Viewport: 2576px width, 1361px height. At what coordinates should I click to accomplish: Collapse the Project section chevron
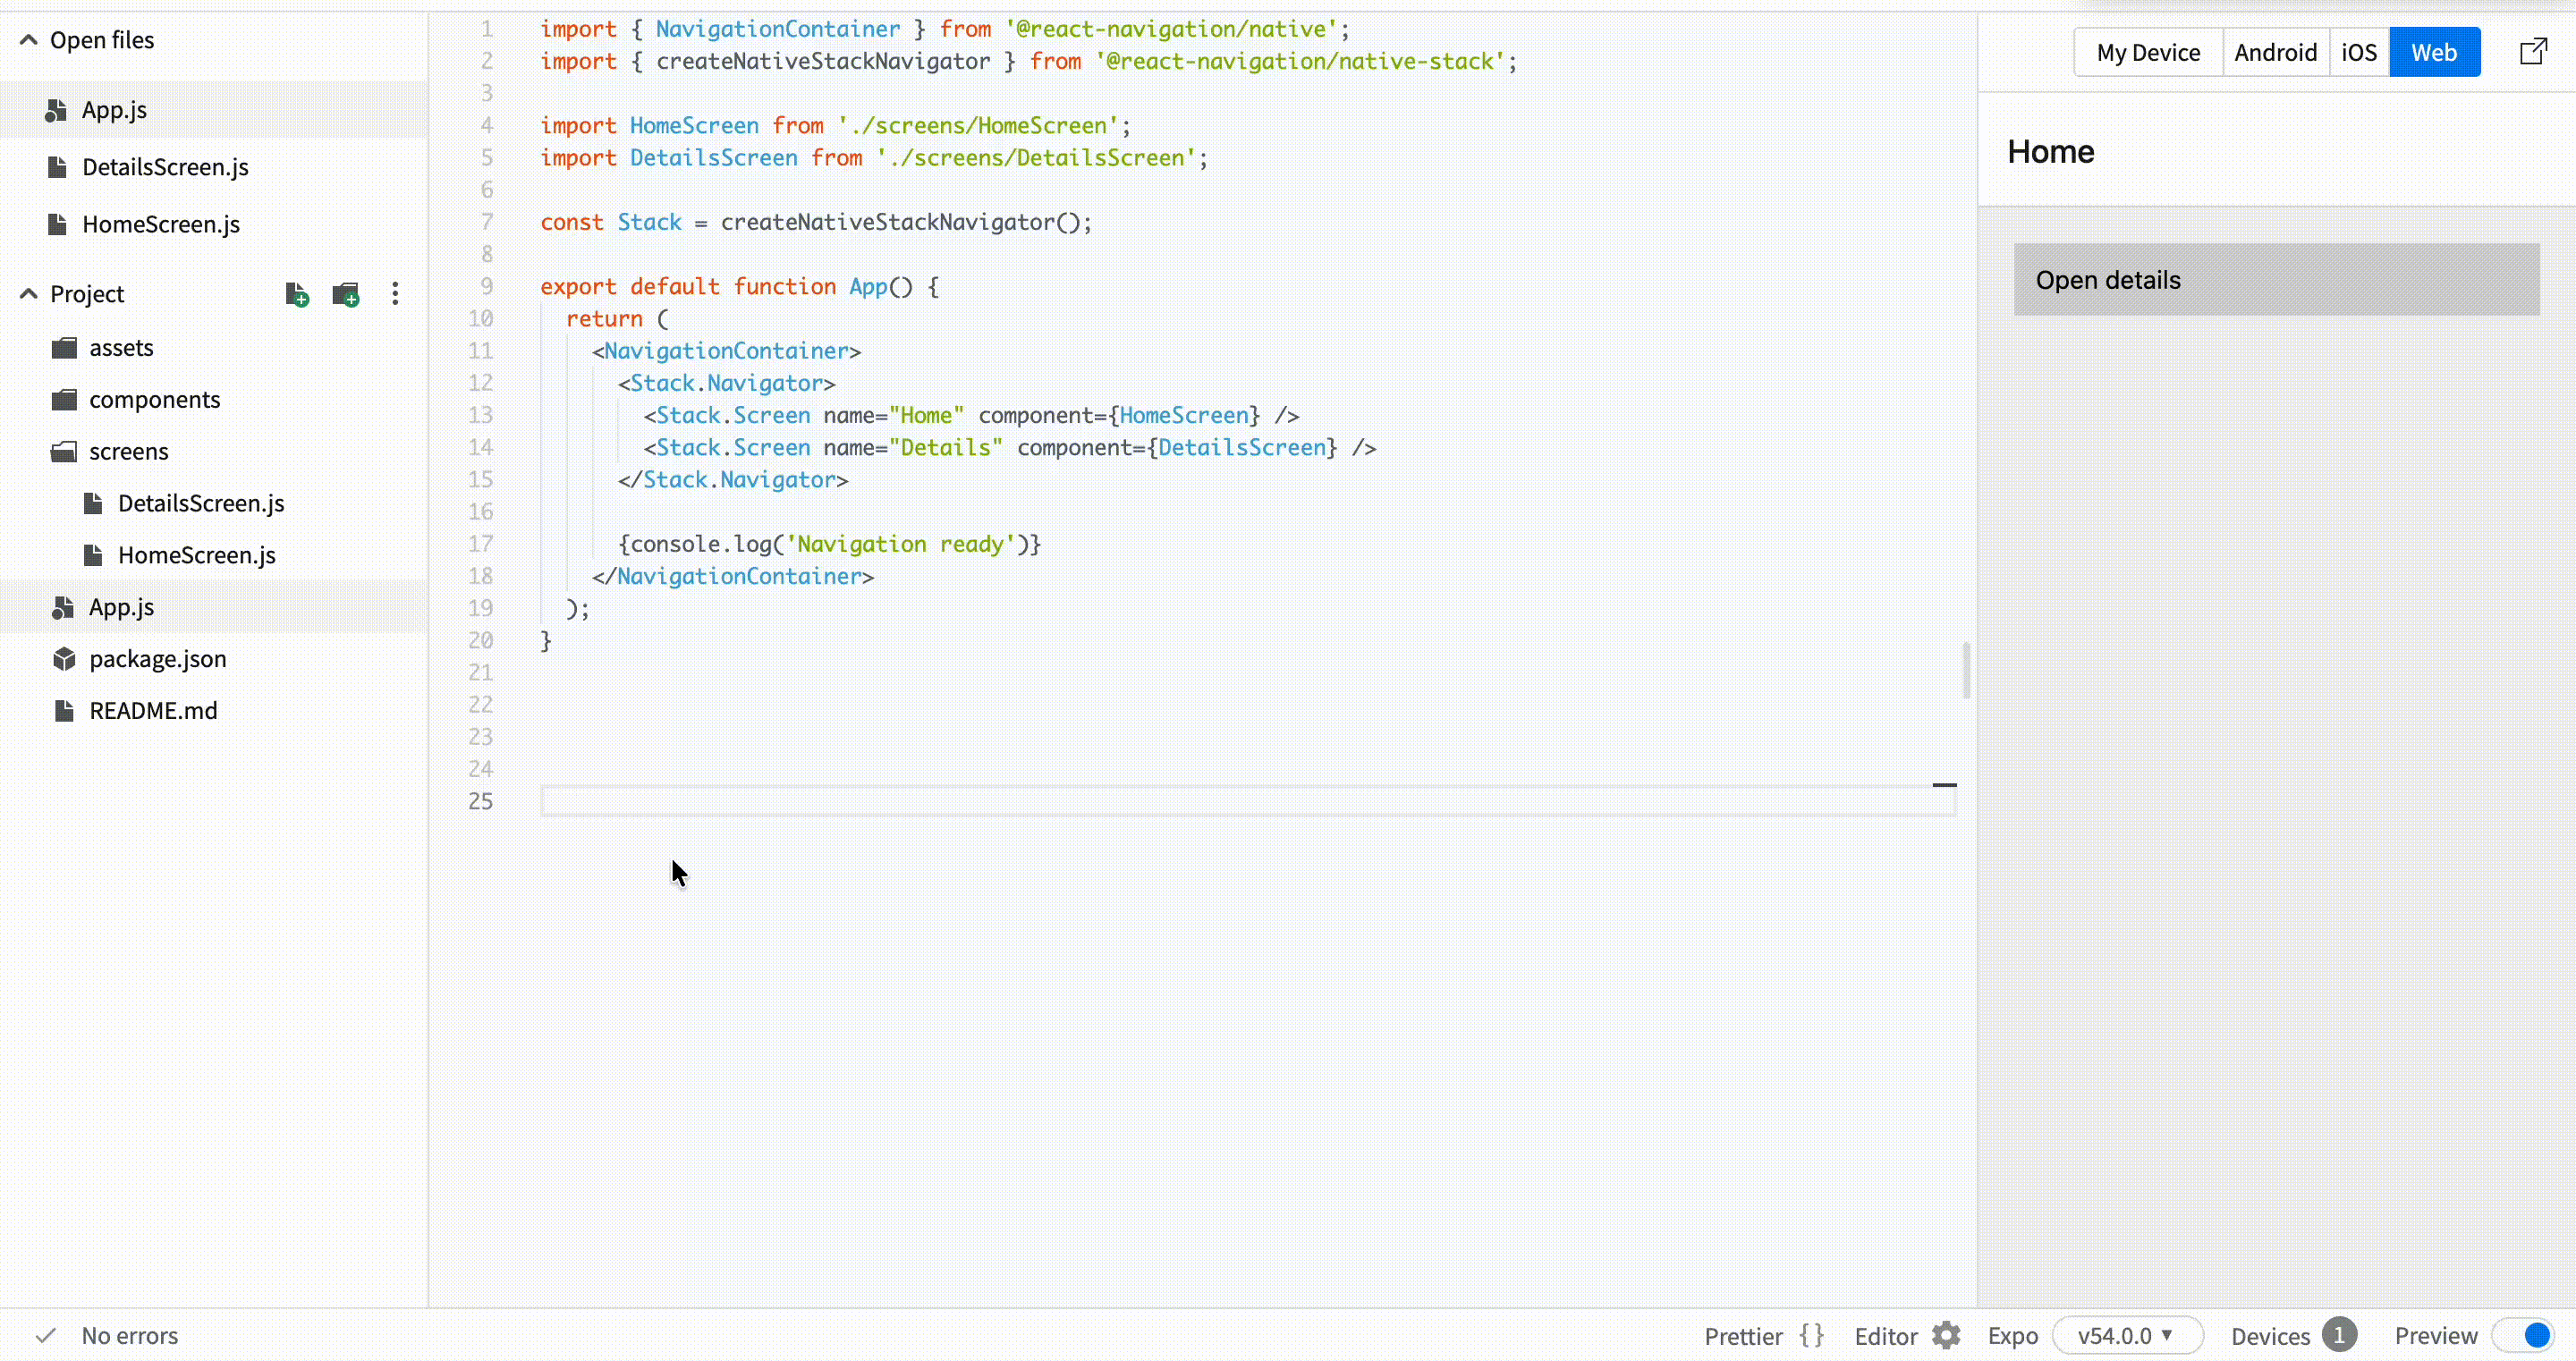tap(29, 294)
